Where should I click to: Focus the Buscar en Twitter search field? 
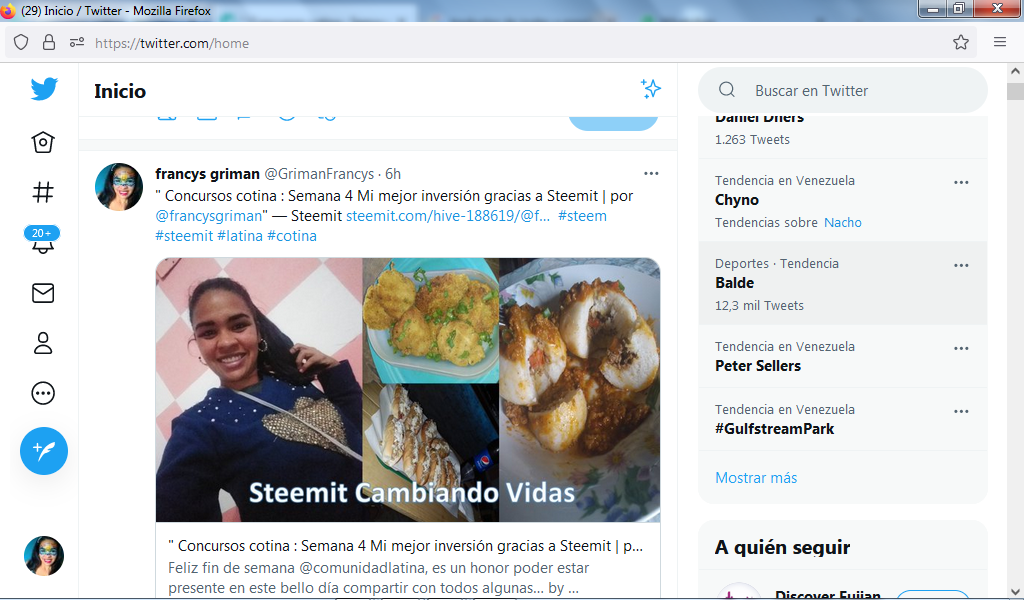(842, 90)
